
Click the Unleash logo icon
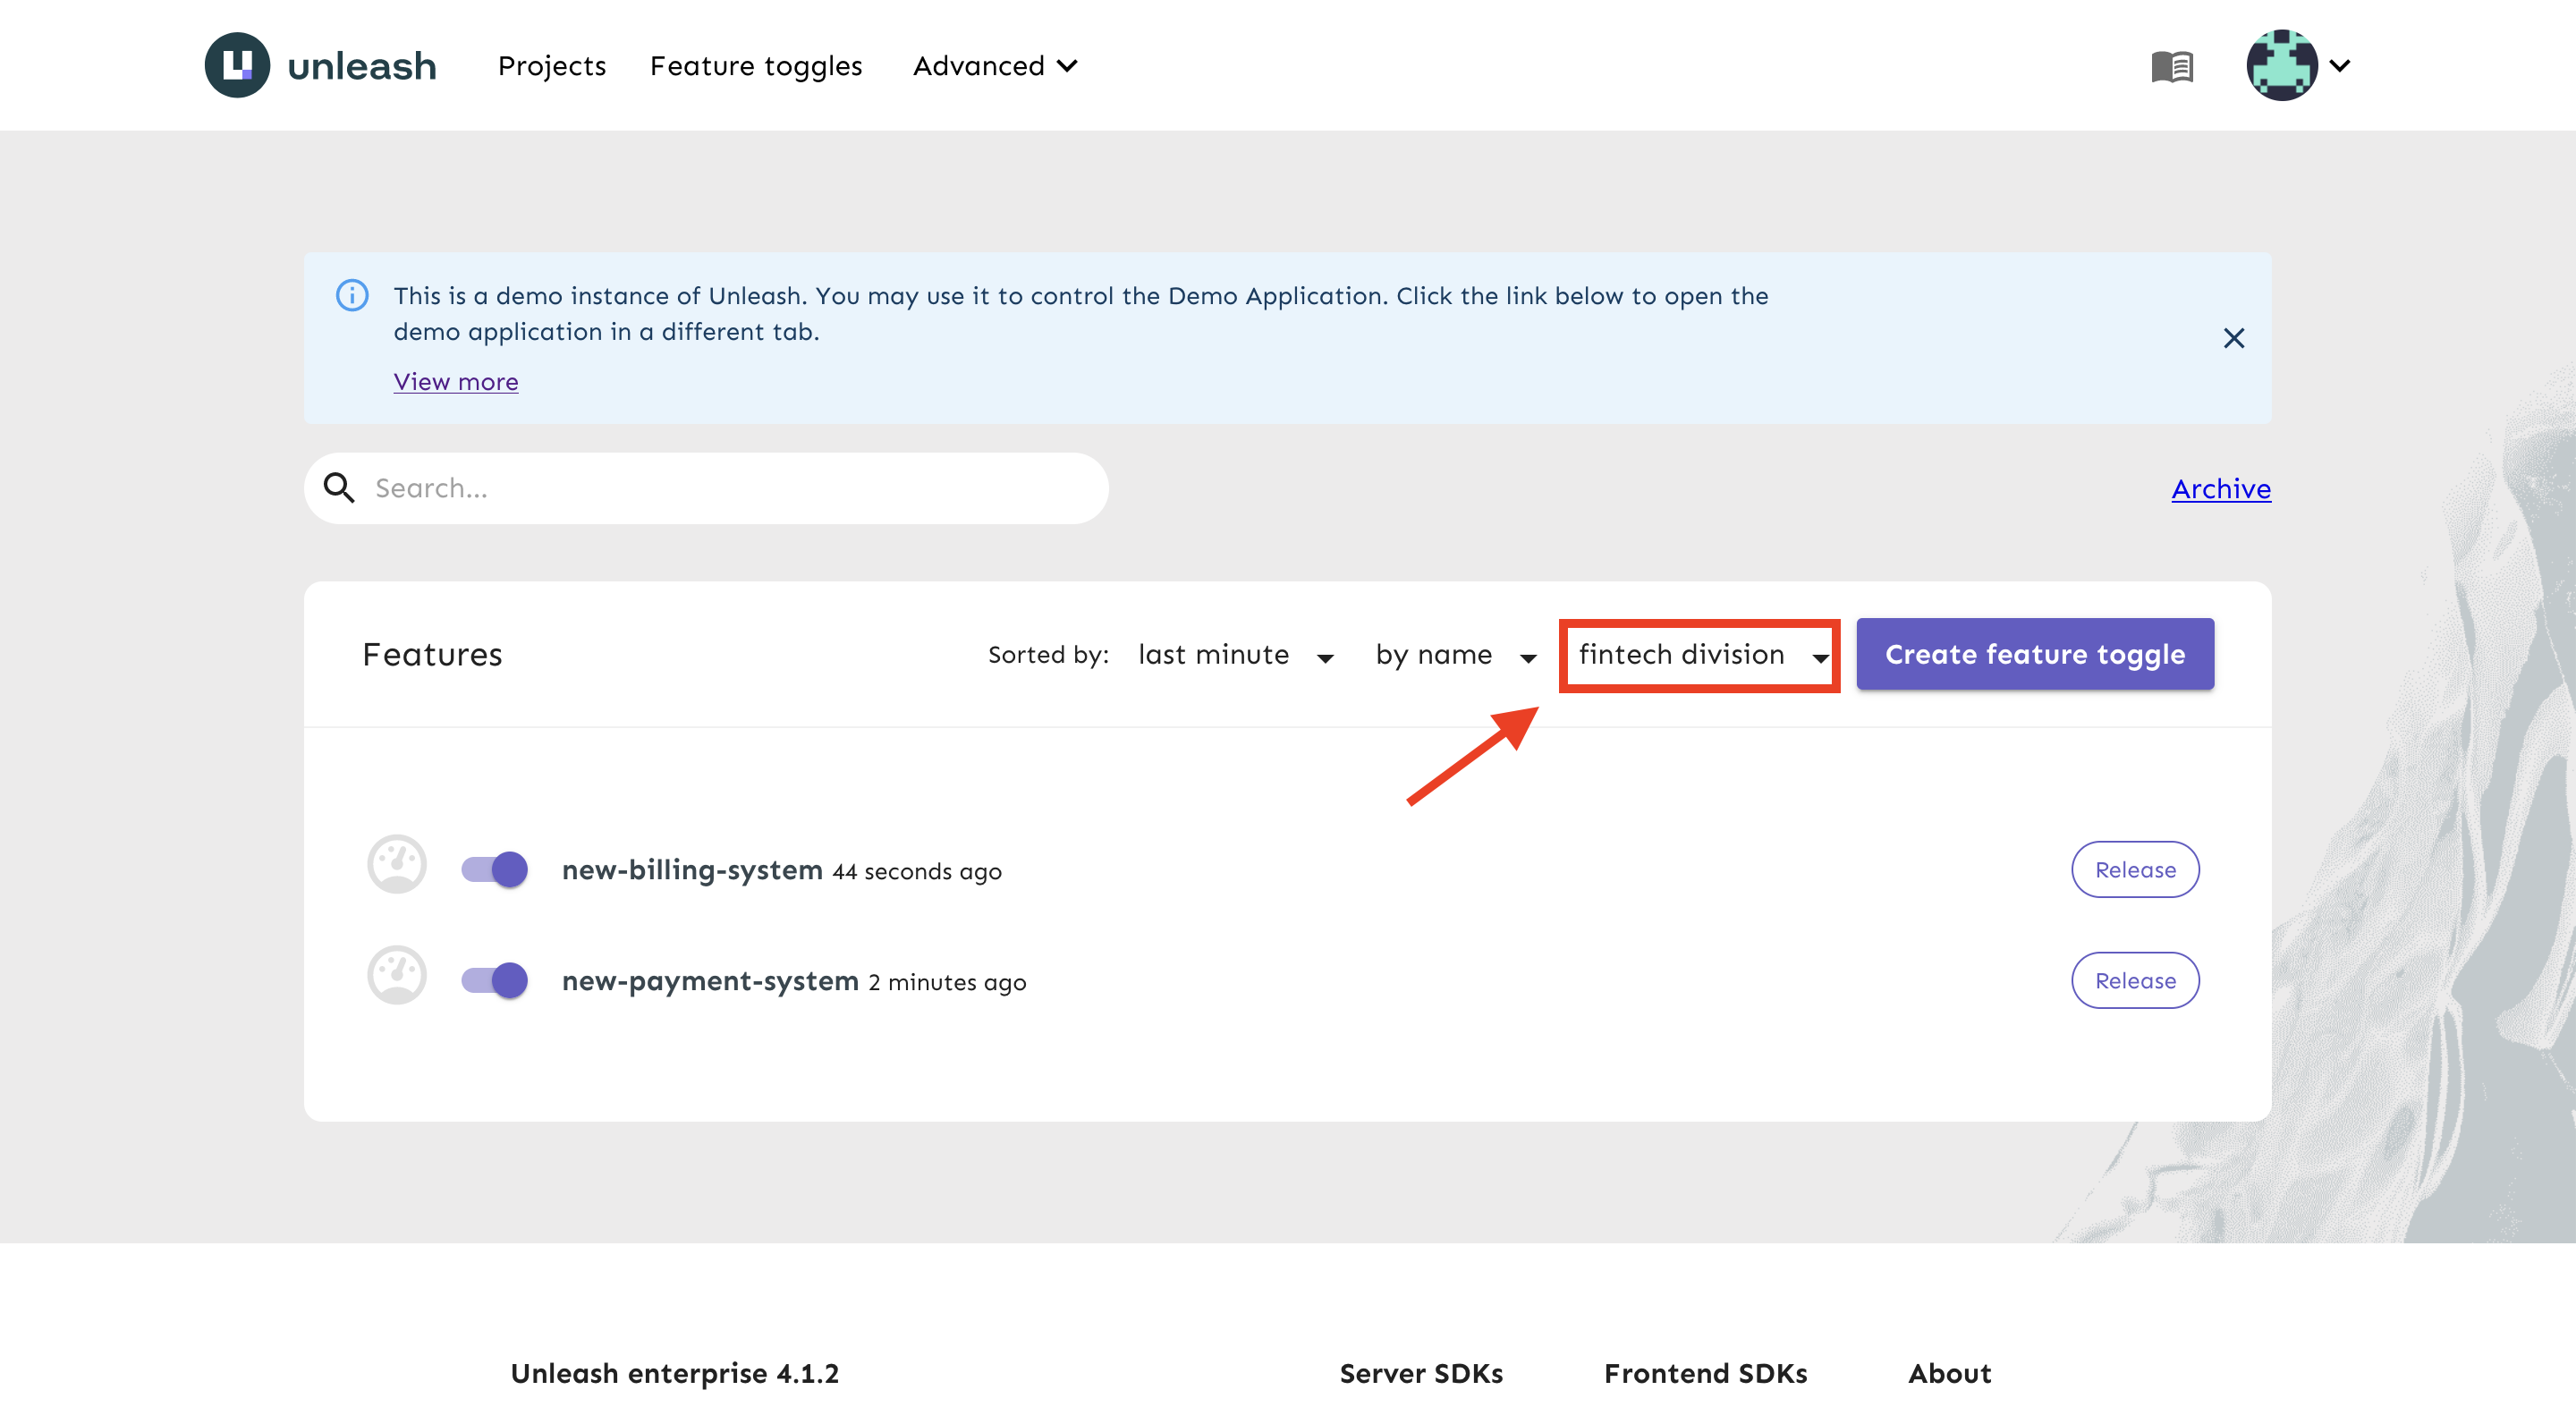(x=237, y=65)
